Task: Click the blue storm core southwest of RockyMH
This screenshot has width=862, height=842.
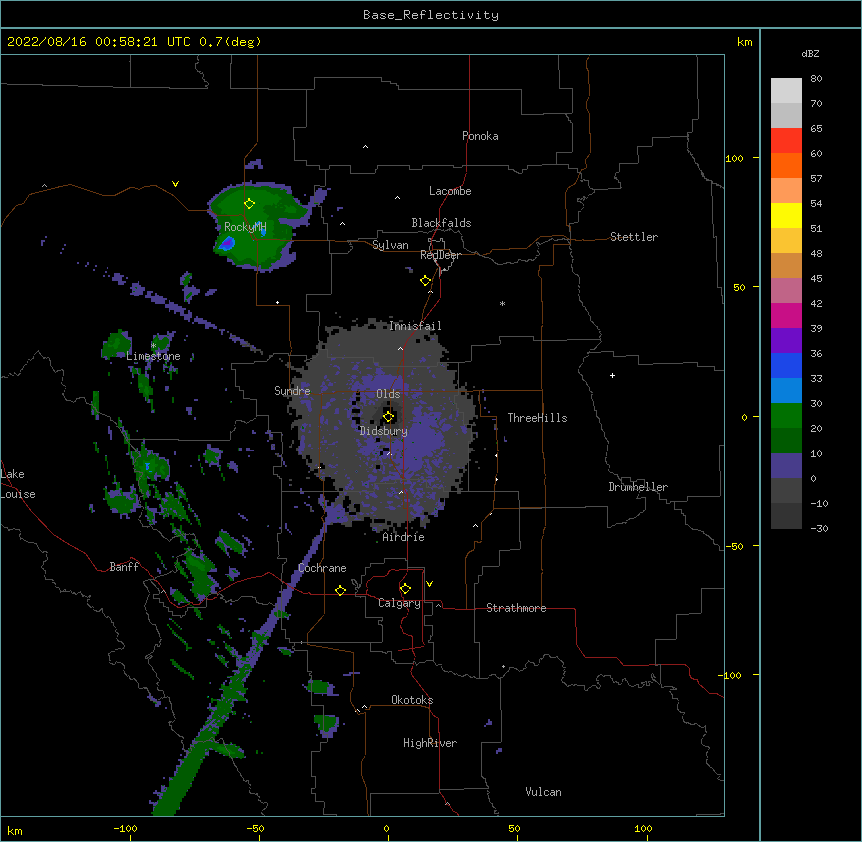Action: [227, 243]
